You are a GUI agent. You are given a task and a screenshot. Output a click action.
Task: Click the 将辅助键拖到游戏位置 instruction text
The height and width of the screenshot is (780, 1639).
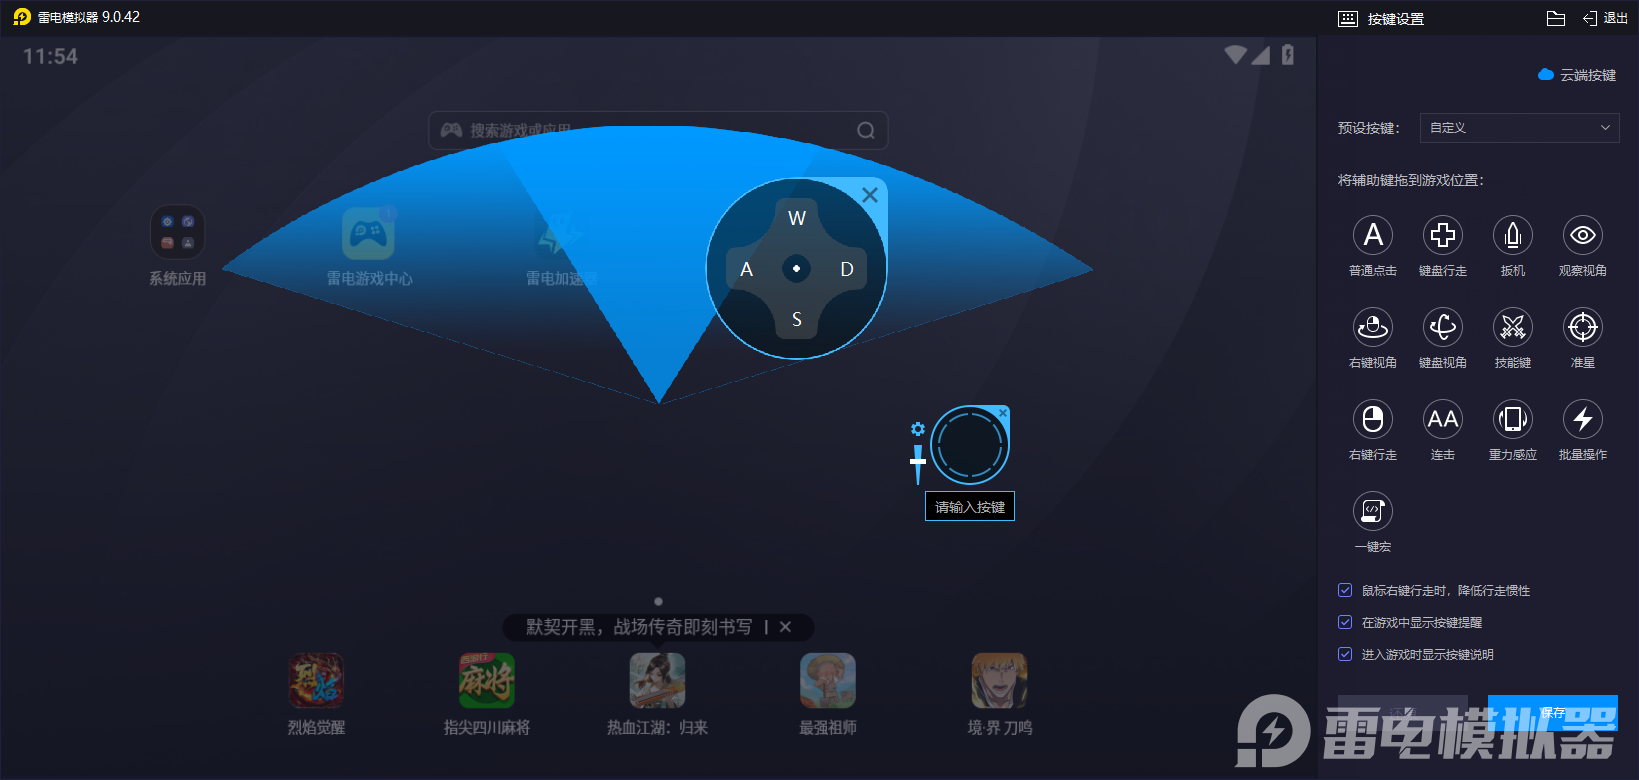pyautogui.click(x=1411, y=180)
